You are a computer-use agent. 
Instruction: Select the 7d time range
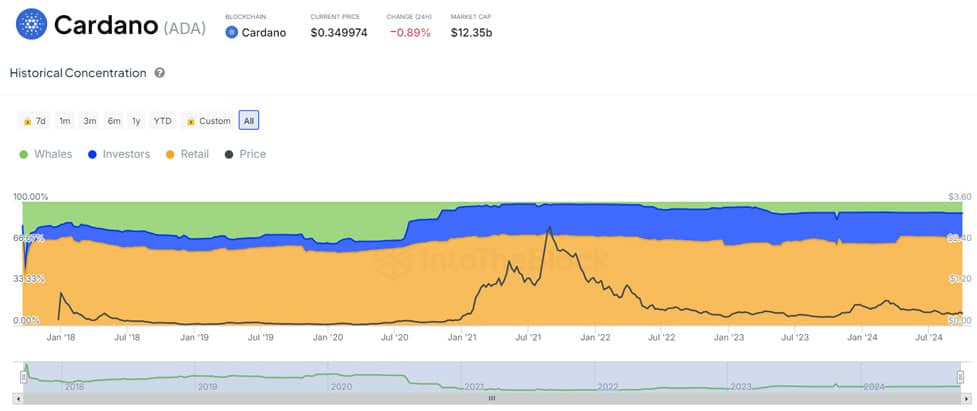click(35, 121)
